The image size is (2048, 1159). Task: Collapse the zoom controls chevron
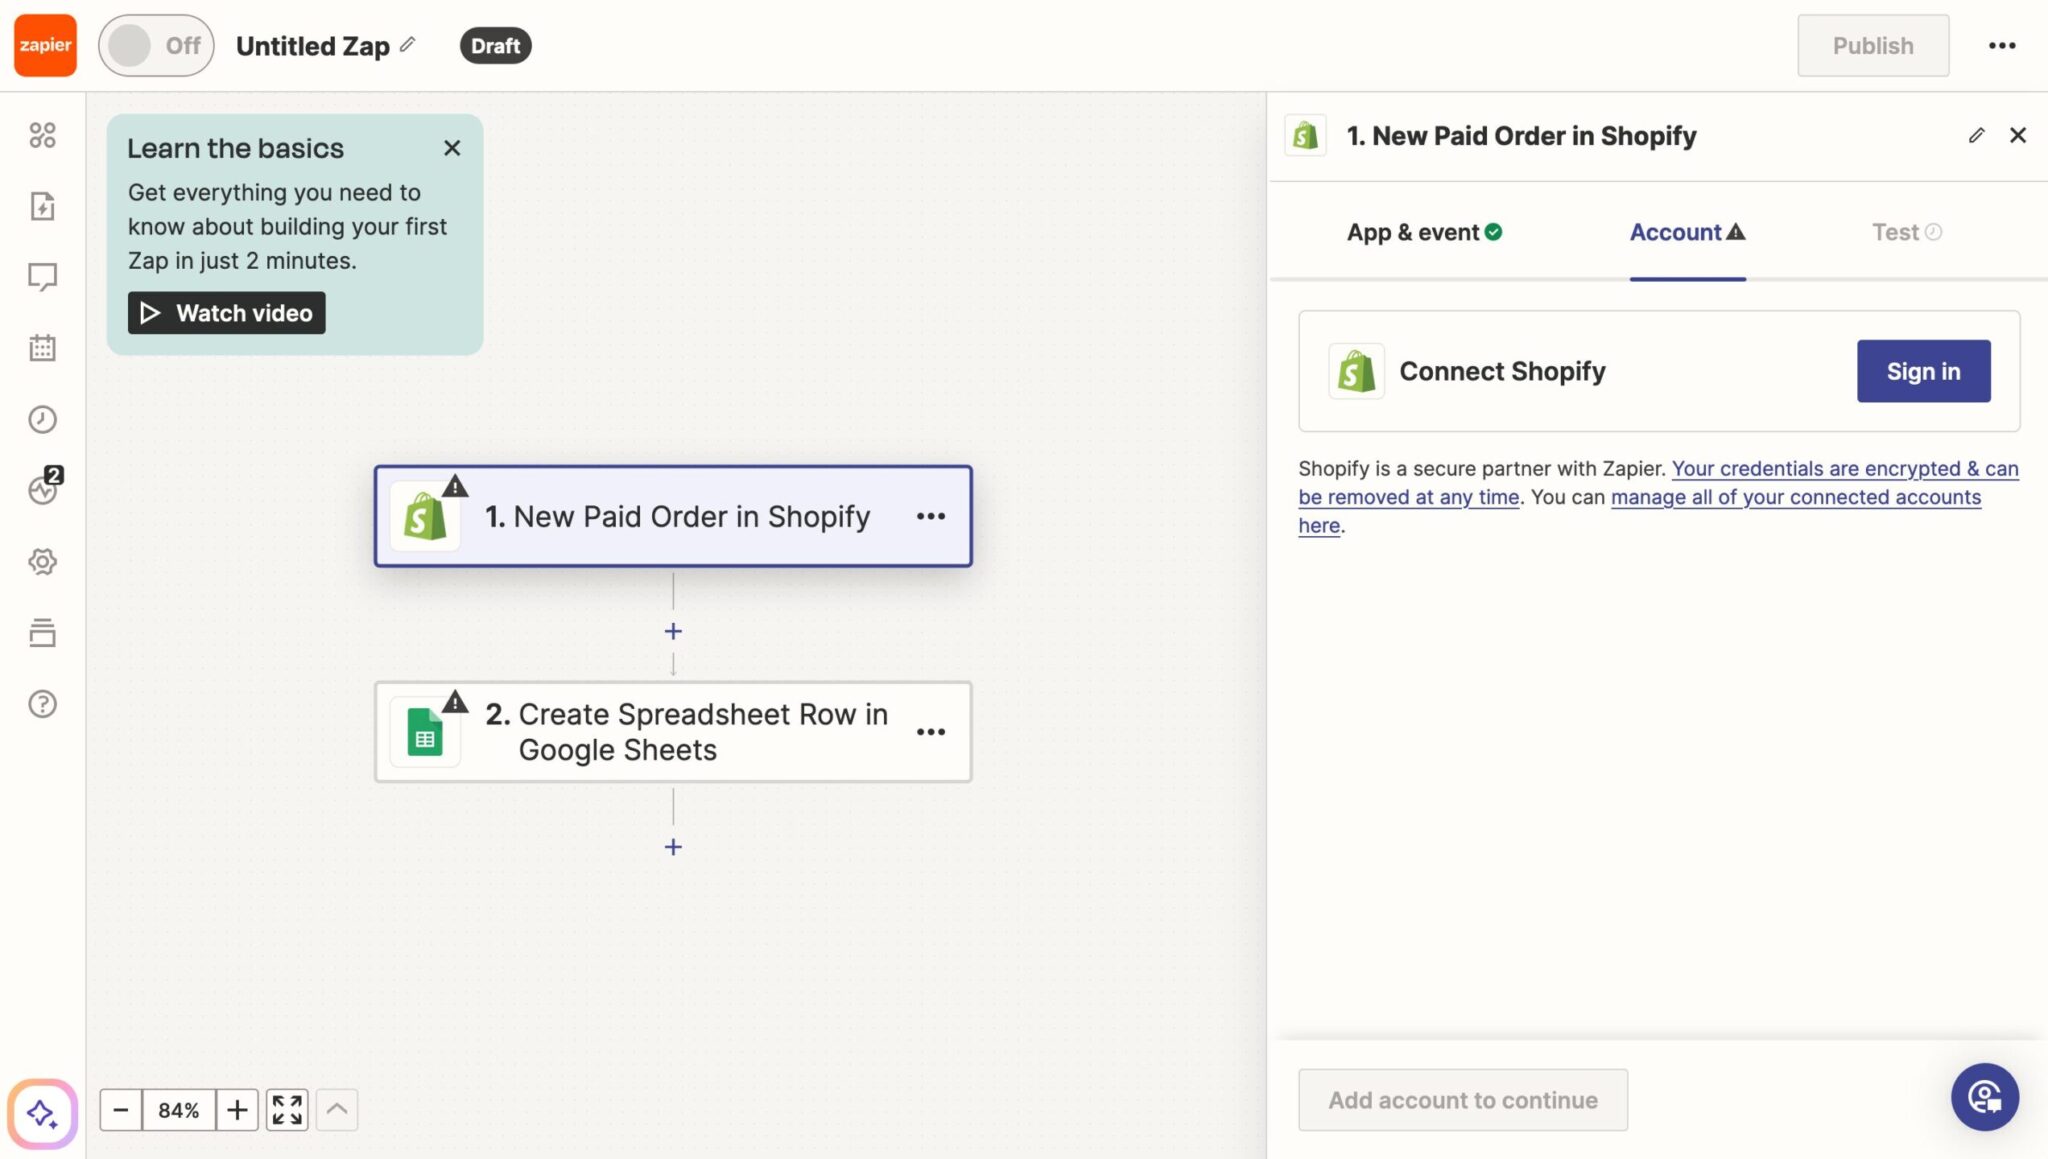337,1109
